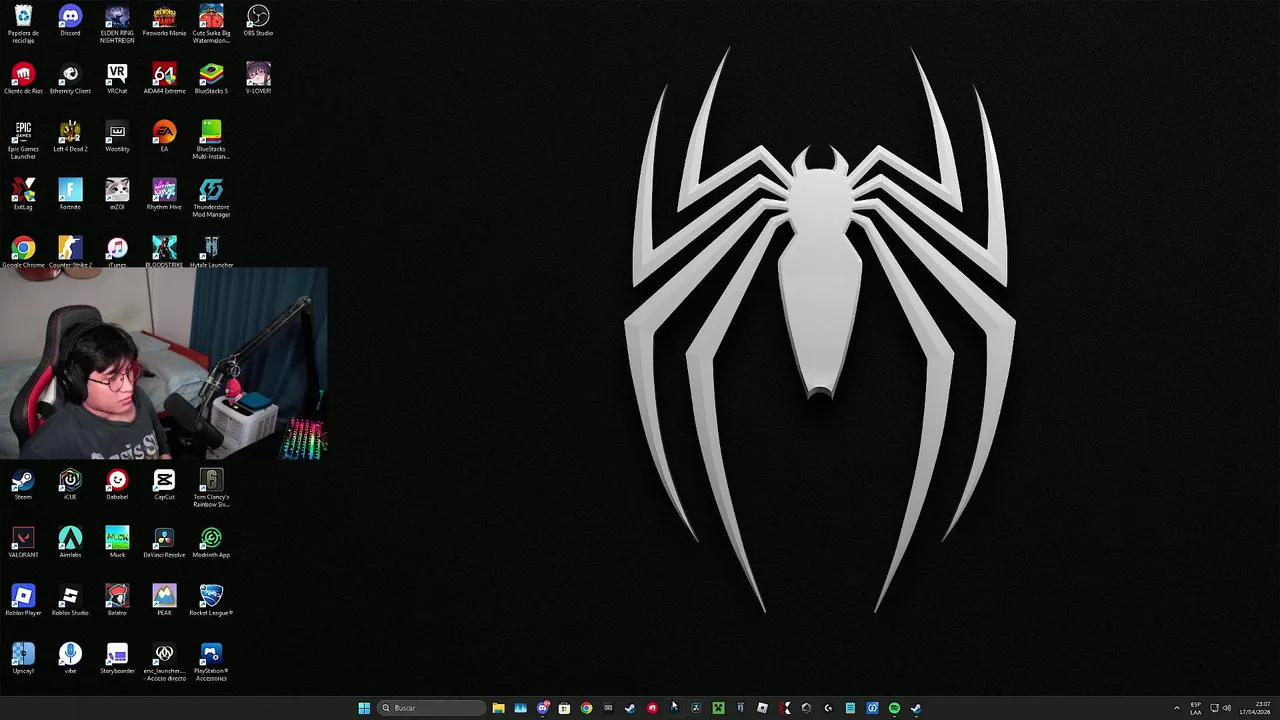Click the PEAK game icon
This screenshot has height=720, width=1280.
tap(164, 601)
